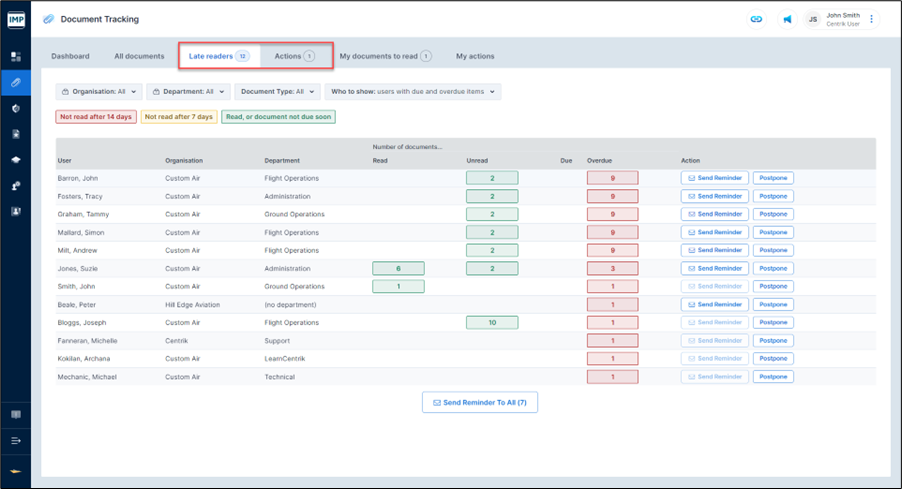Select the paperclip Document Tracking sidebar icon
902x489 pixels.
tap(16, 83)
